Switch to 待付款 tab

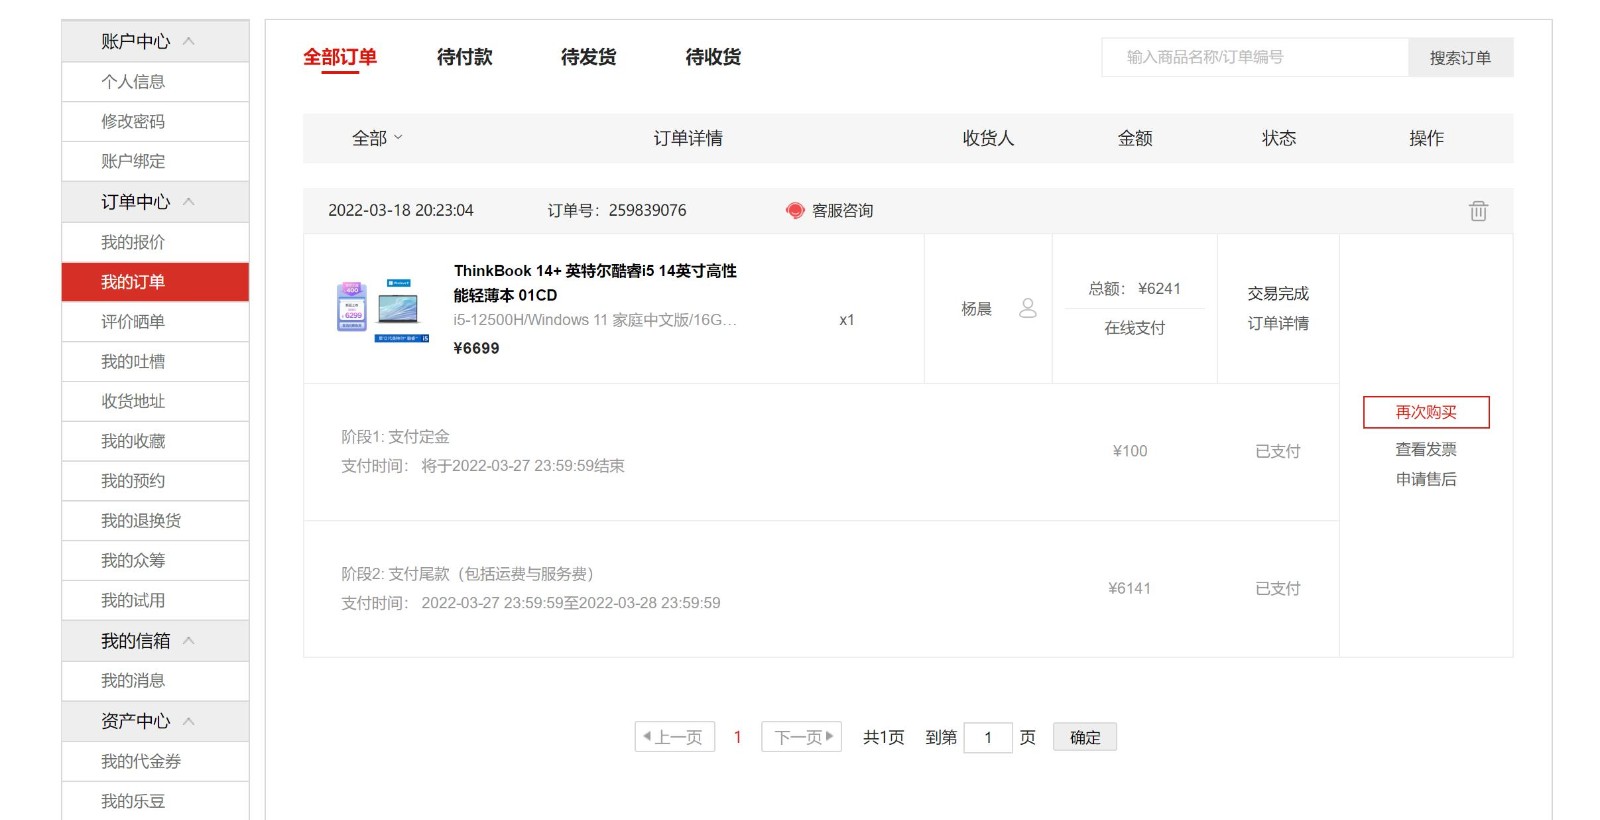pyautogui.click(x=465, y=57)
